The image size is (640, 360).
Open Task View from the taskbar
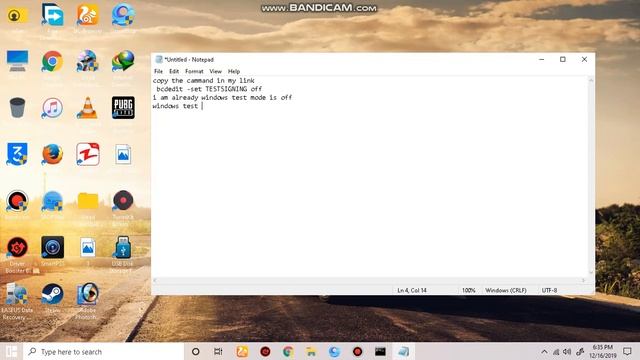point(218,351)
